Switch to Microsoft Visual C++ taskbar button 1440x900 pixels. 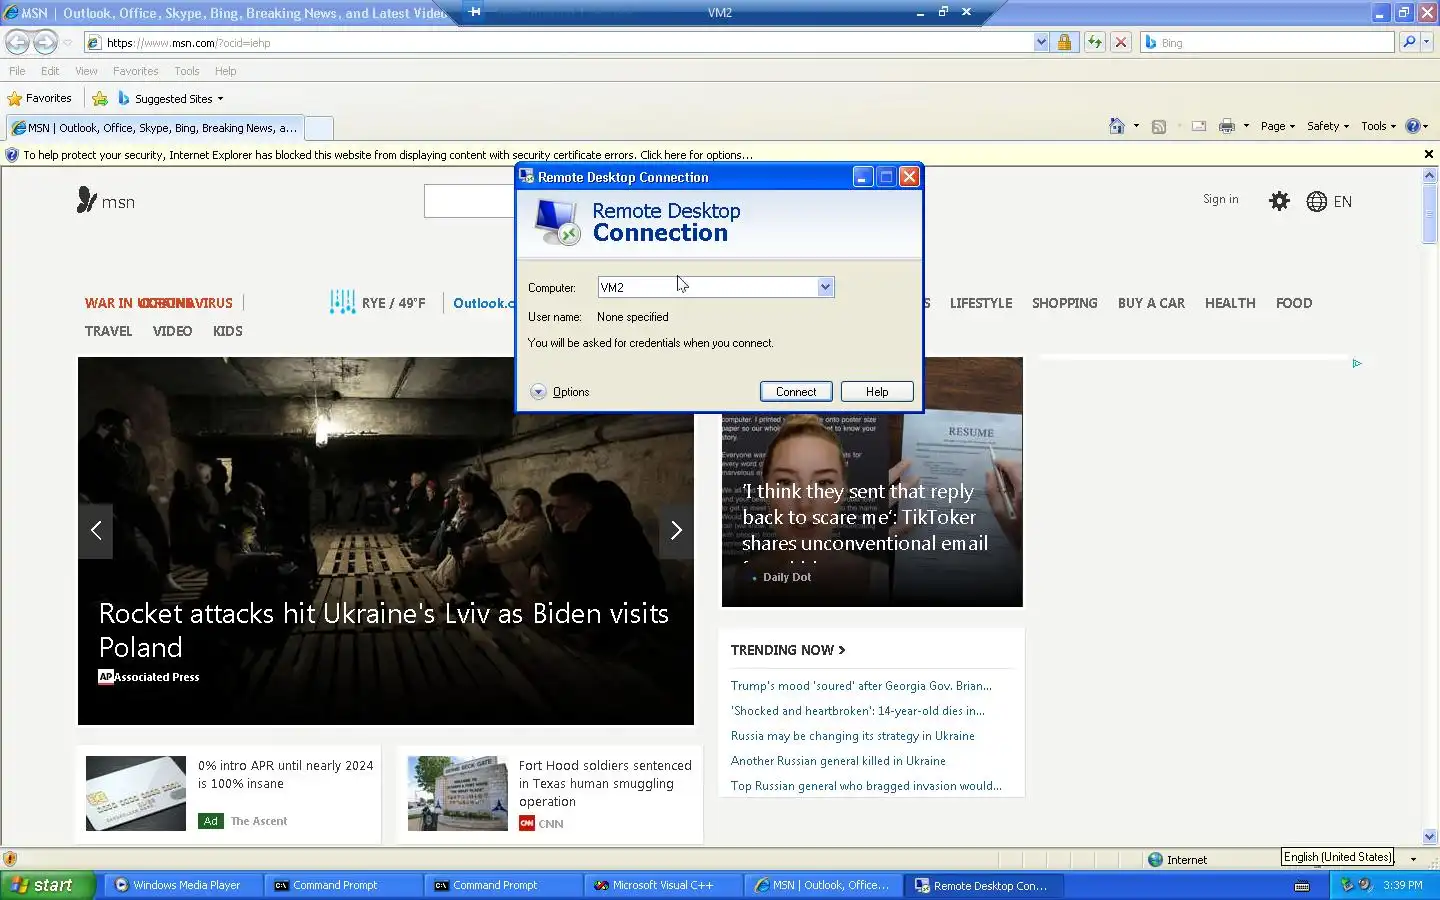click(x=664, y=885)
